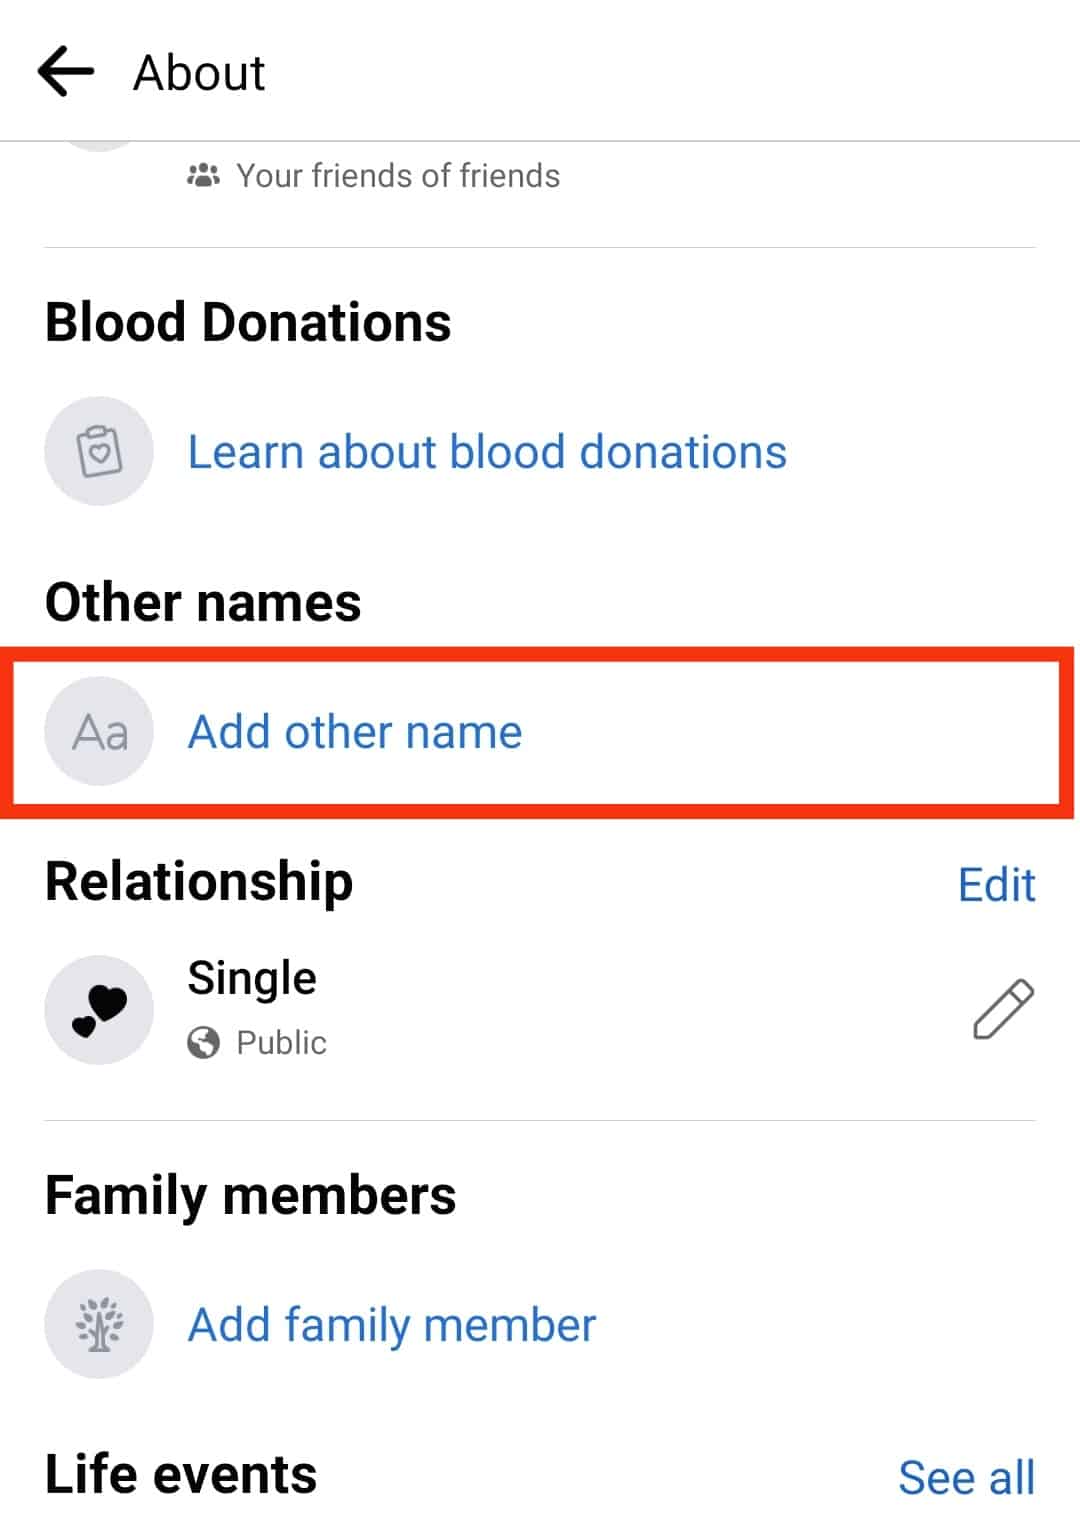Tap the Family members heading
This screenshot has height=1519, width=1080.
pos(250,1195)
